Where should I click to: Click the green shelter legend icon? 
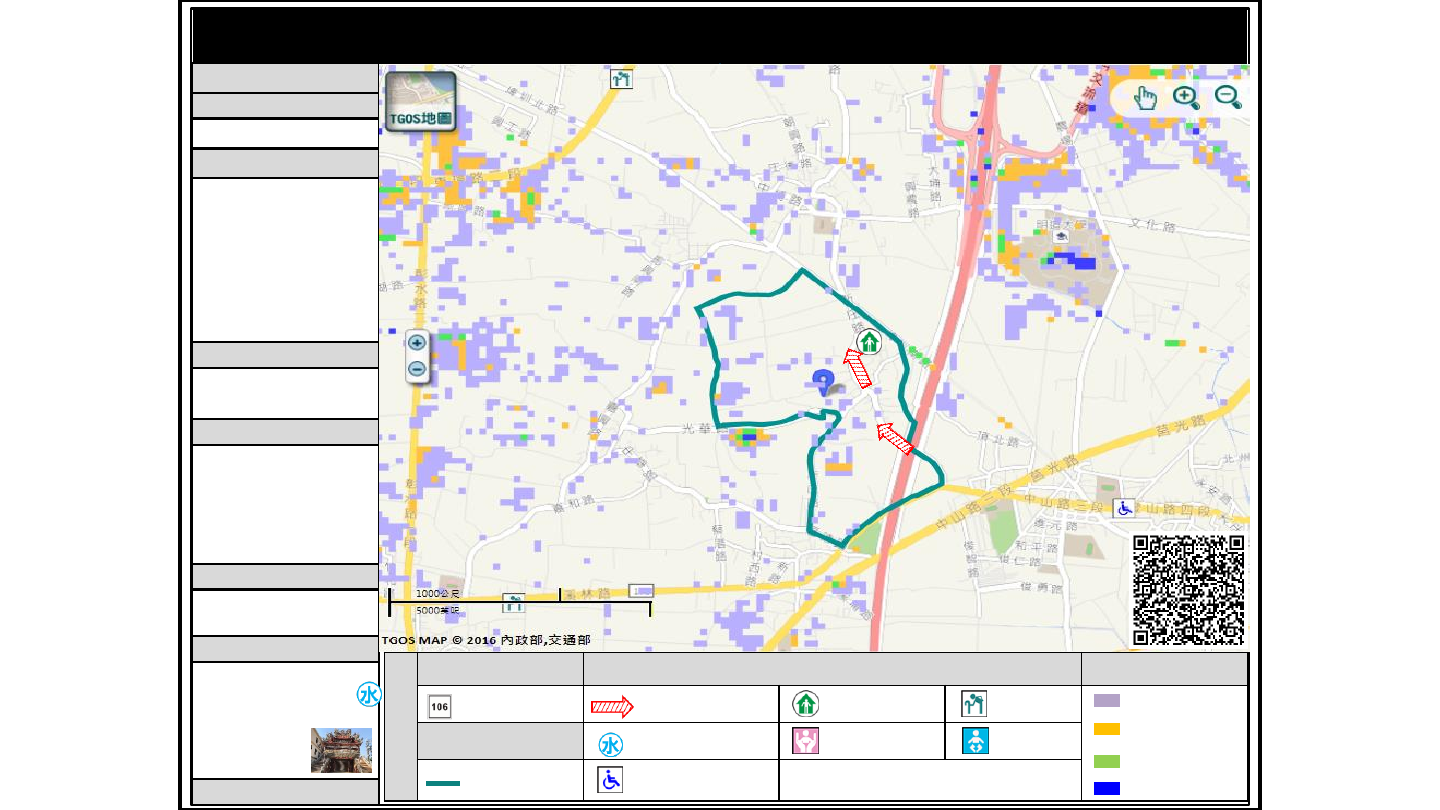coord(806,704)
